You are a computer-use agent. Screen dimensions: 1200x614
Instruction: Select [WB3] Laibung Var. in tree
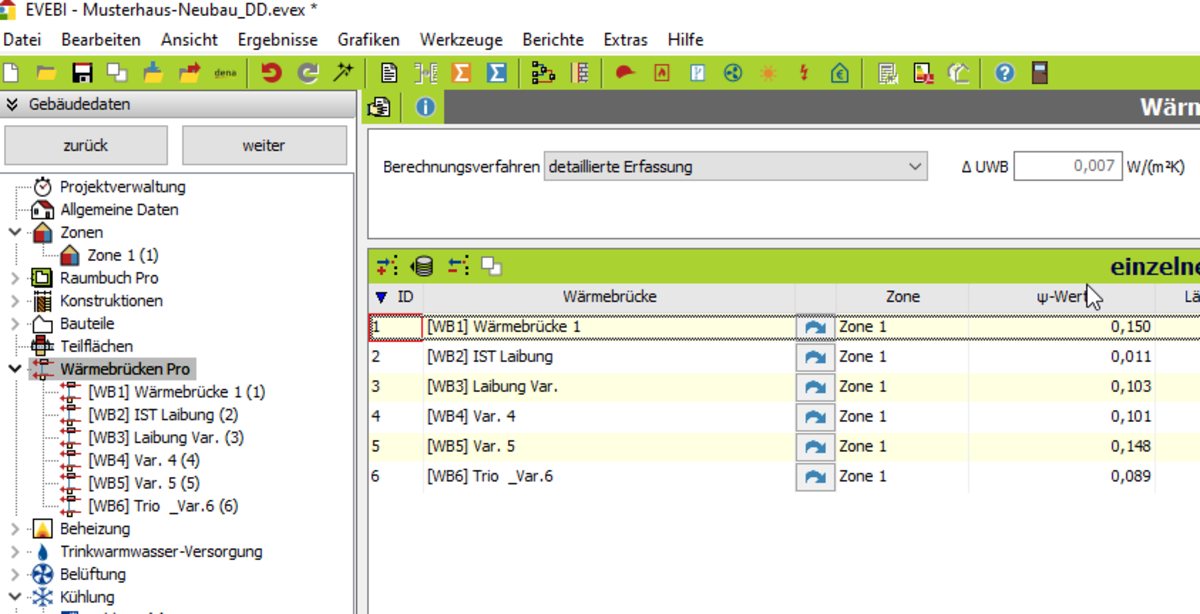[166, 438]
